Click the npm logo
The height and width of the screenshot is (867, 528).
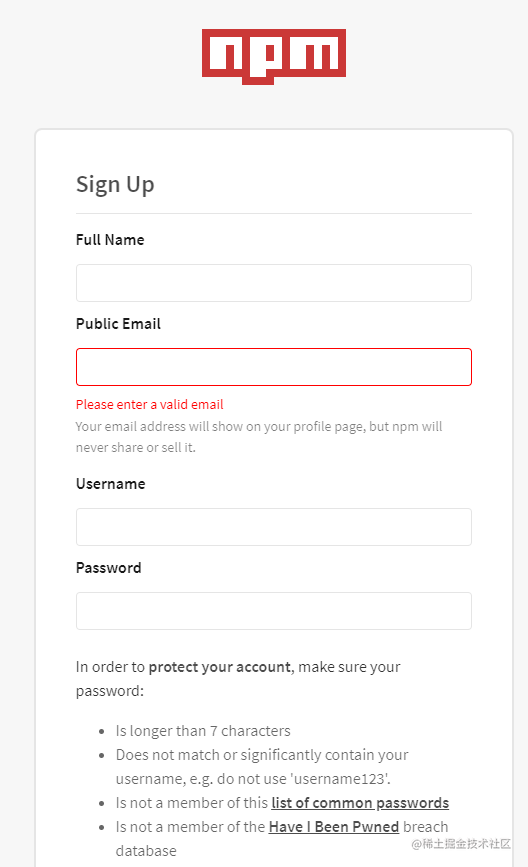274,56
